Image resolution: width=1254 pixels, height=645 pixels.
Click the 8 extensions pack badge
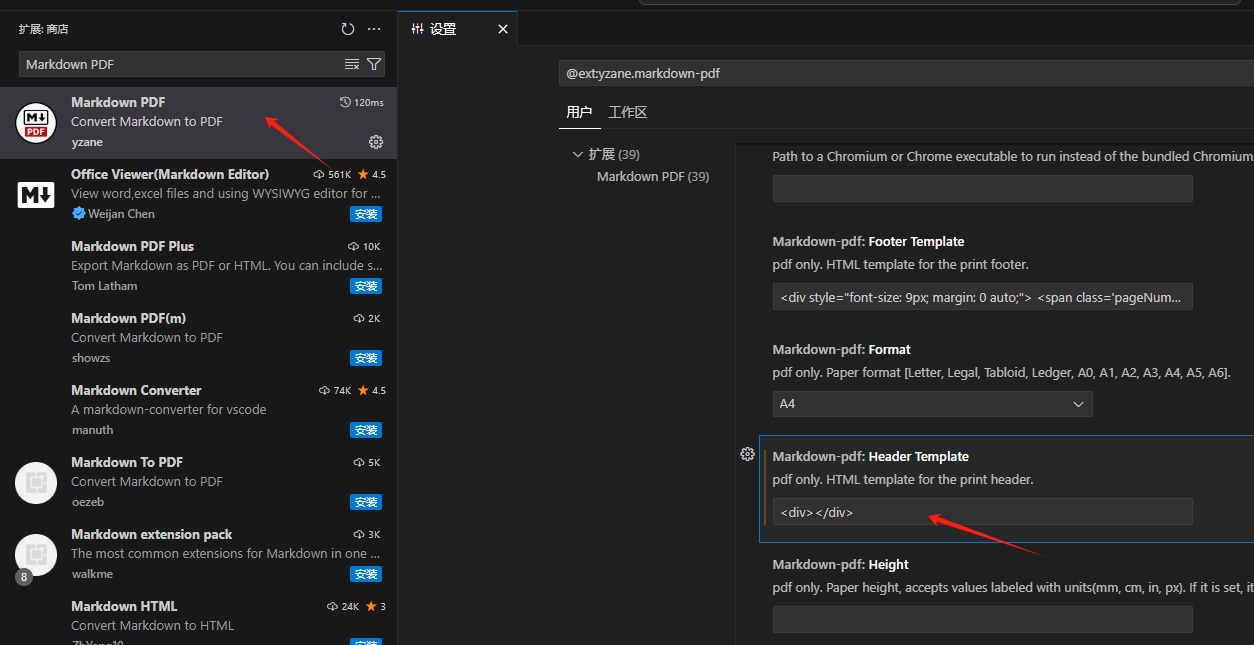click(x=24, y=577)
